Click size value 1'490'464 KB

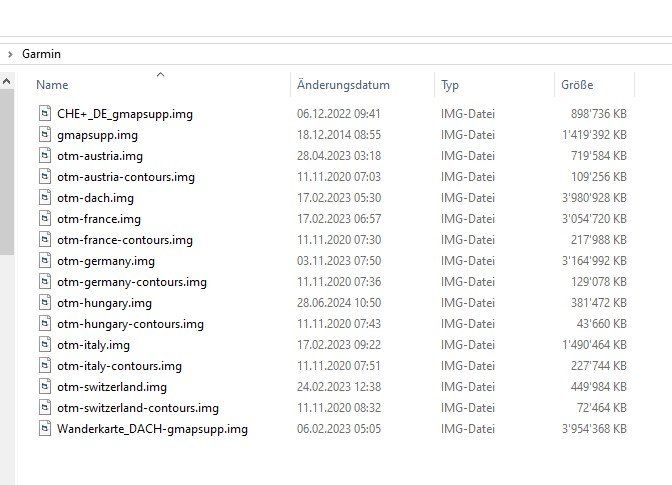[x=594, y=344]
